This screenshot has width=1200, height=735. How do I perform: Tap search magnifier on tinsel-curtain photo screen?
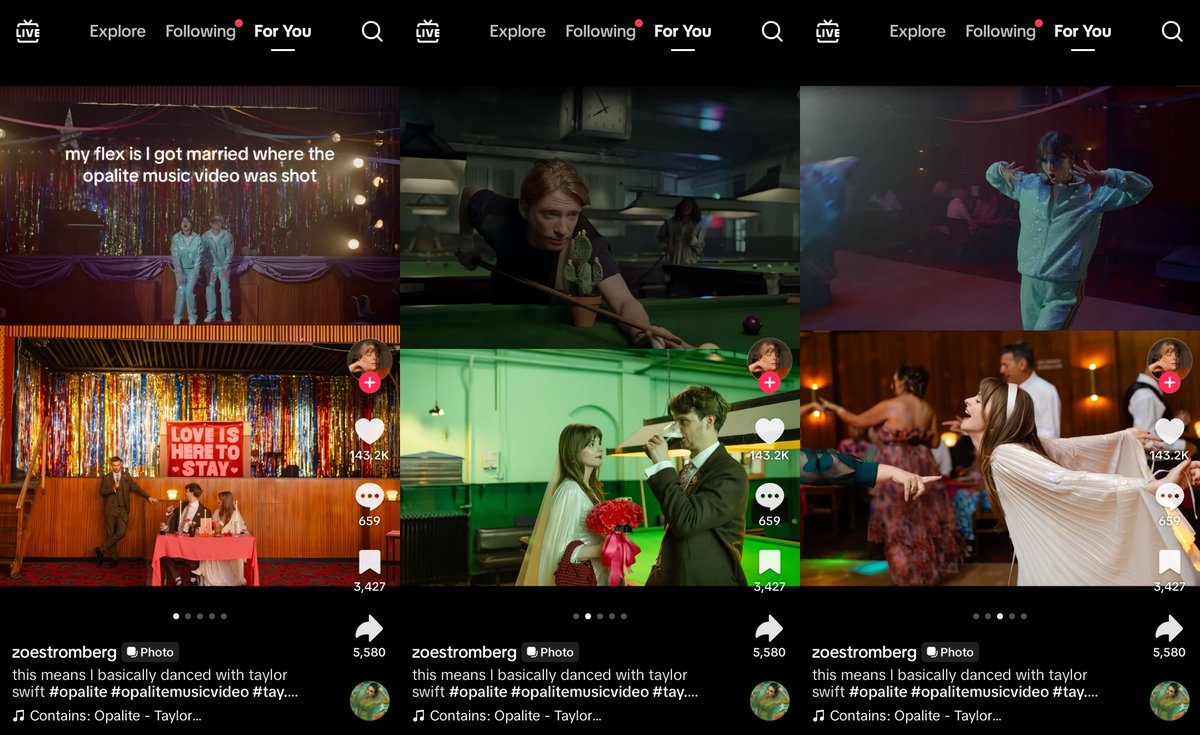pyautogui.click(x=372, y=31)
